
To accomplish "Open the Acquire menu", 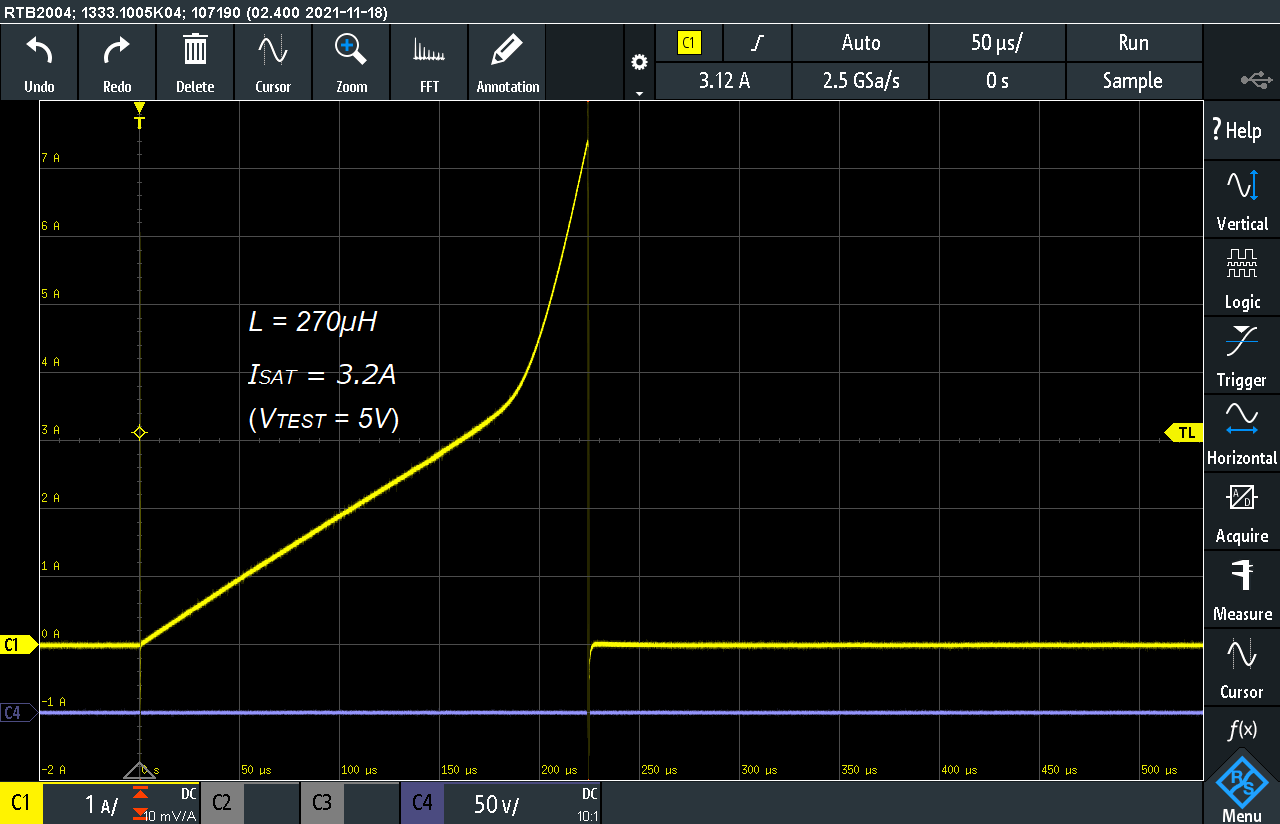I will pyautogui.click(x=1241, y=511).
